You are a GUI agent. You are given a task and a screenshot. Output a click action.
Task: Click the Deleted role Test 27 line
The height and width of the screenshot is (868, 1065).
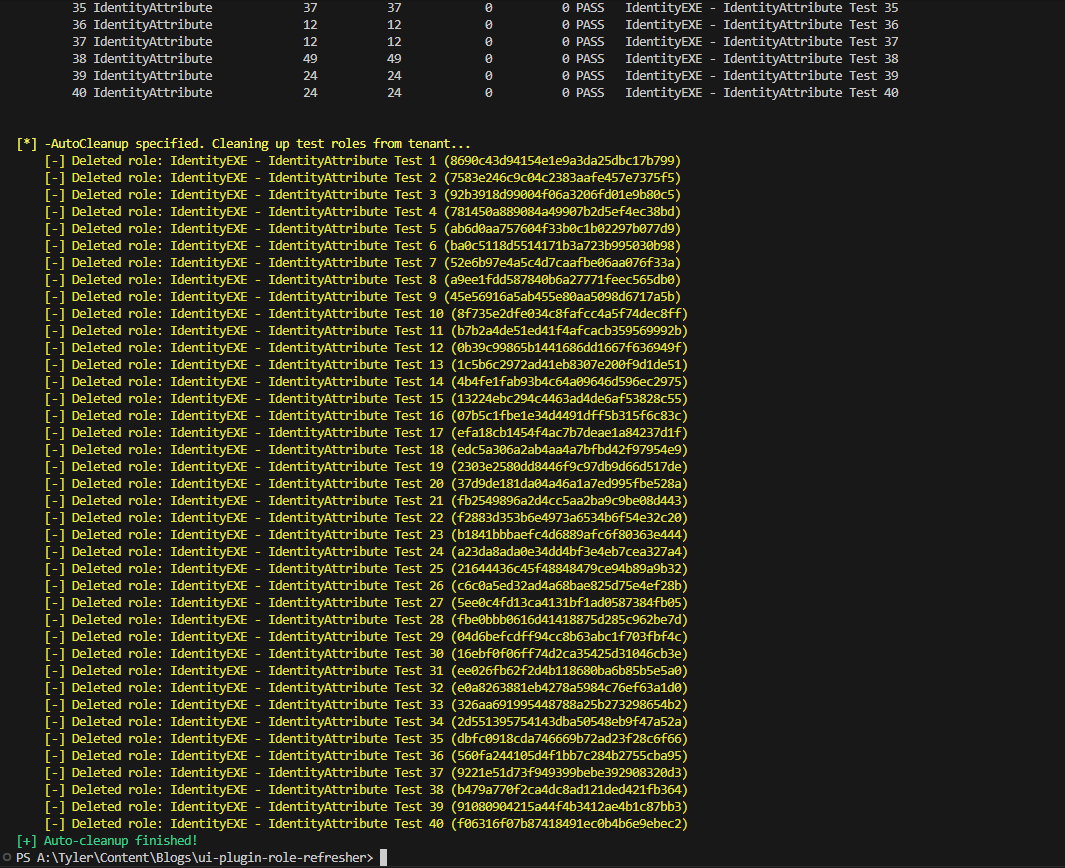[366, 602]
